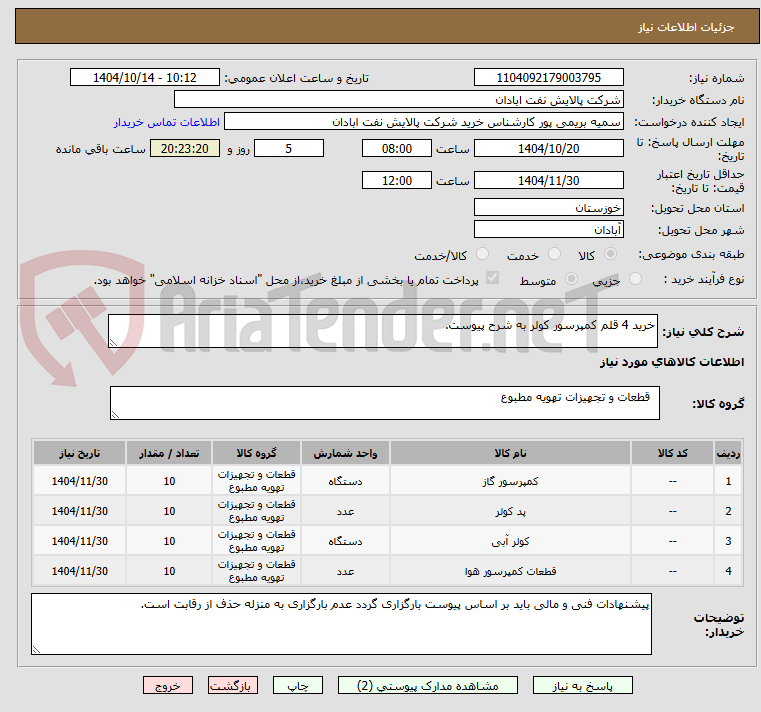
Task: Select the کالا/خدمت radio button
Action: click(482, 254)
